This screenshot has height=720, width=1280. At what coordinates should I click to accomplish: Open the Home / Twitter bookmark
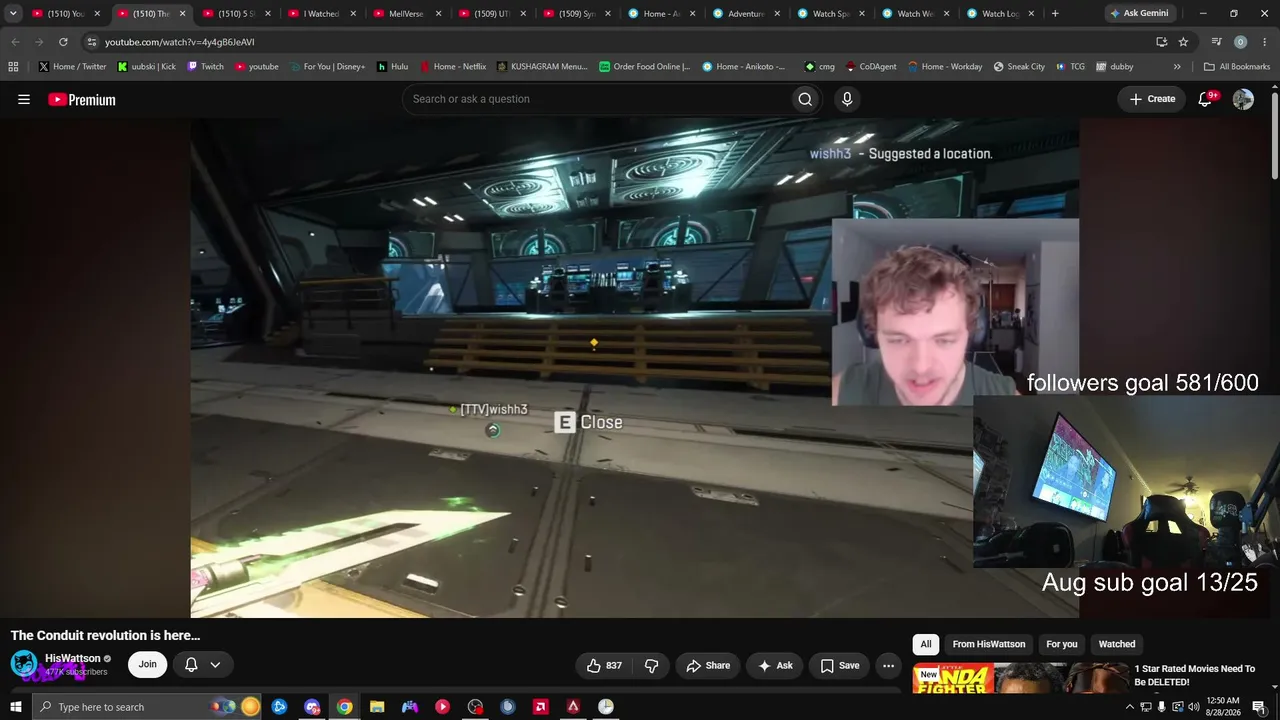[x=72, y=67]
